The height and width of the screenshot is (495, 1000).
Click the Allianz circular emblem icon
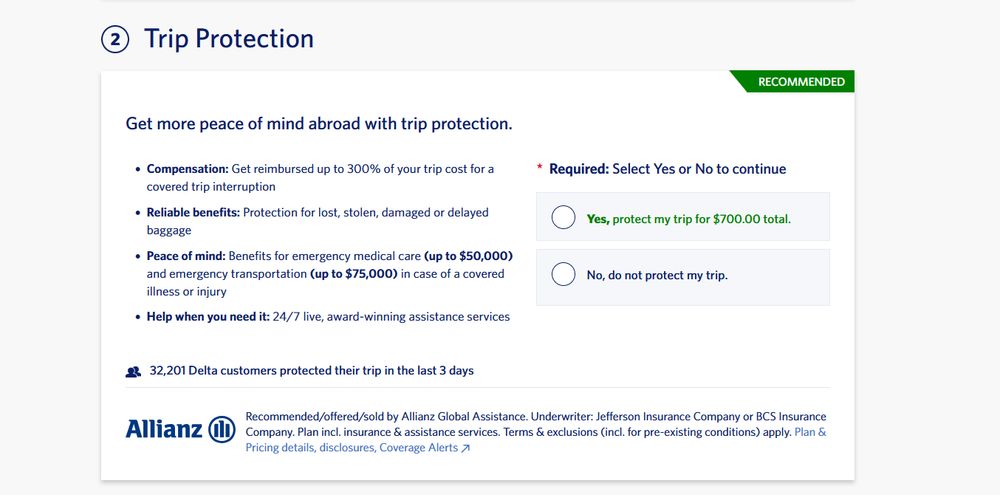[x=222, y=429]
